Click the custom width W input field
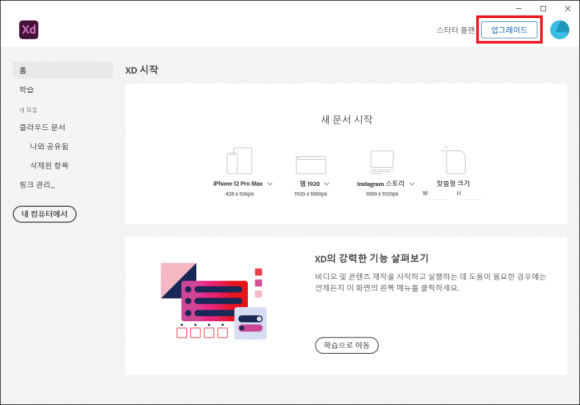 point(439,194)
